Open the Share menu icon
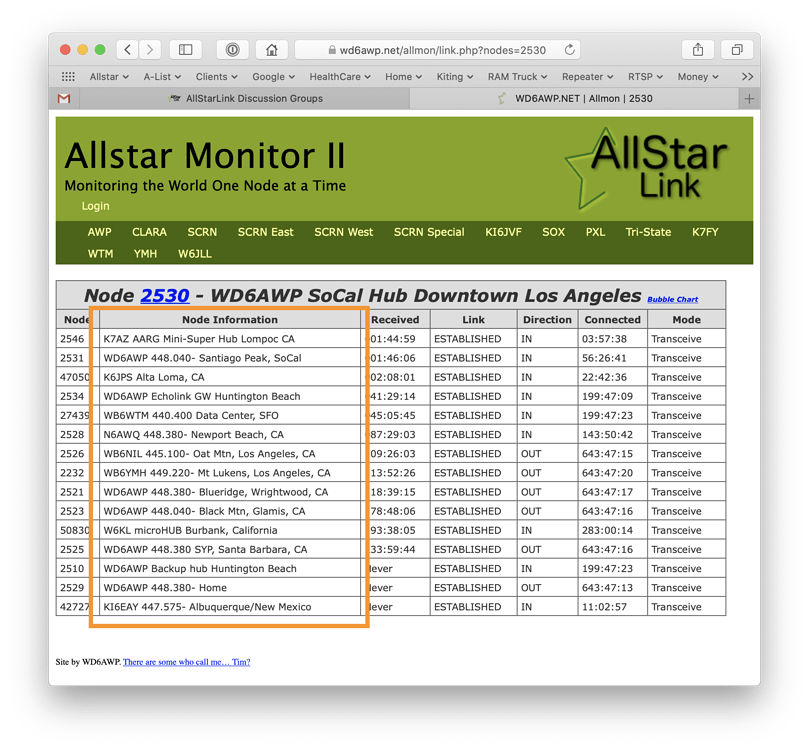 (x=698, y=49)
